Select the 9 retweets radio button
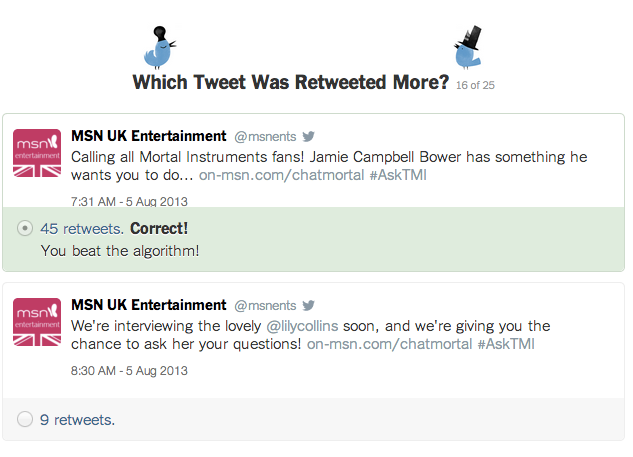Image resolution: width=633 pixels, height=457 pixels. click(25, 419)
